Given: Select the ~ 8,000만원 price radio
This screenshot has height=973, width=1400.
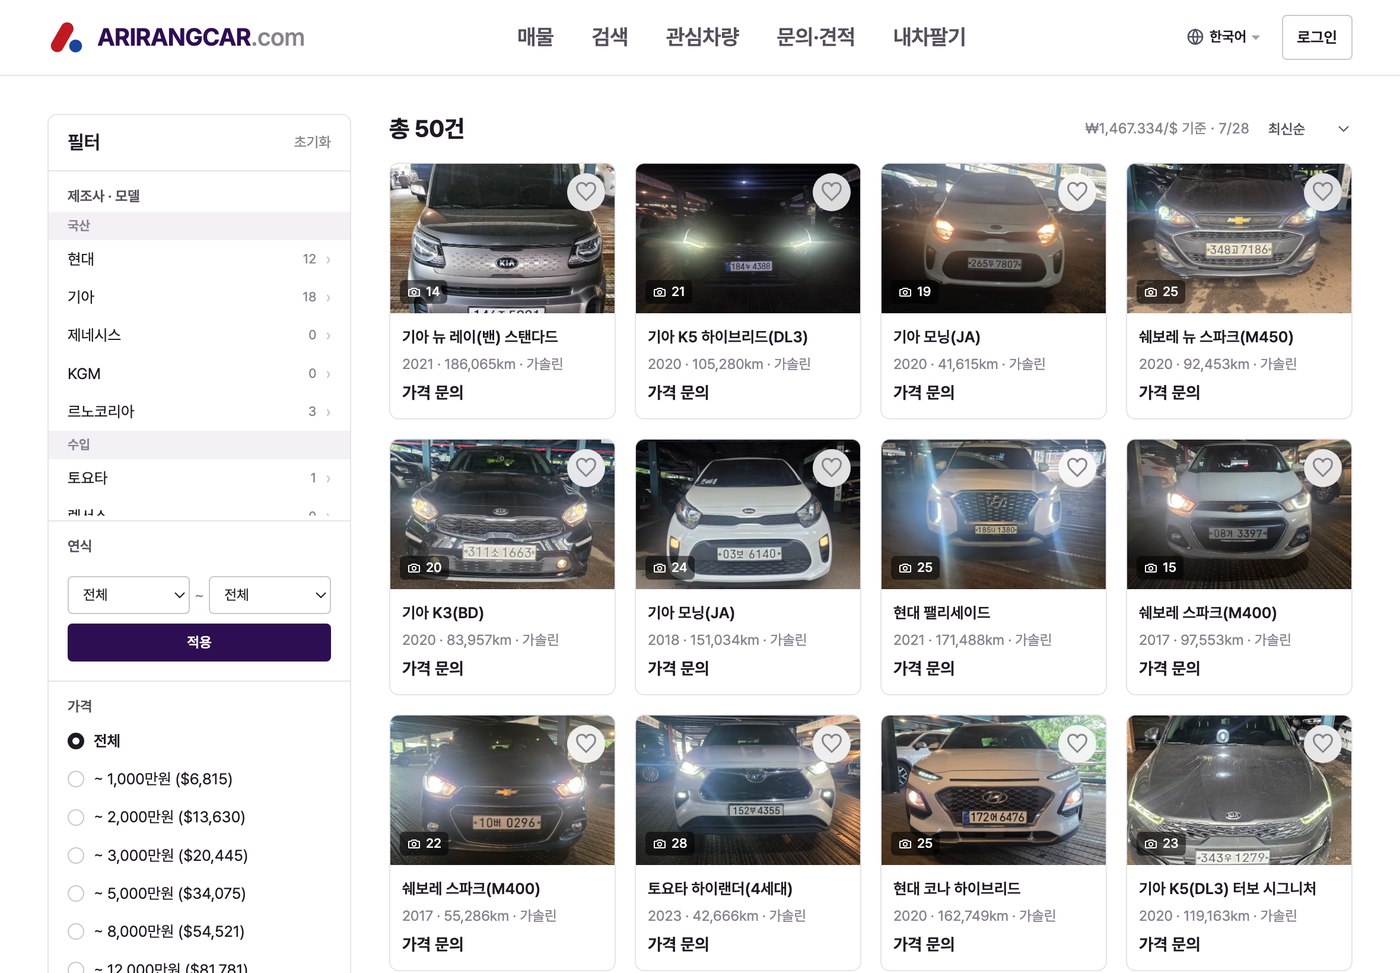Looking at the screenshot, I should pos(76,931).
